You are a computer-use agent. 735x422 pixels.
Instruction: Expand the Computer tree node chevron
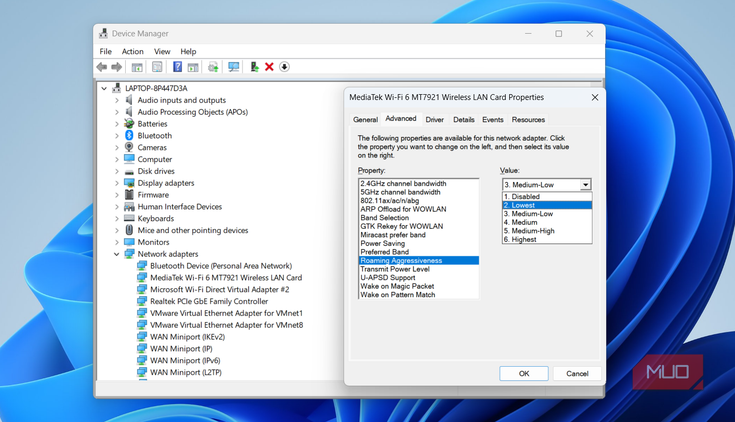[x=117, y=159]
